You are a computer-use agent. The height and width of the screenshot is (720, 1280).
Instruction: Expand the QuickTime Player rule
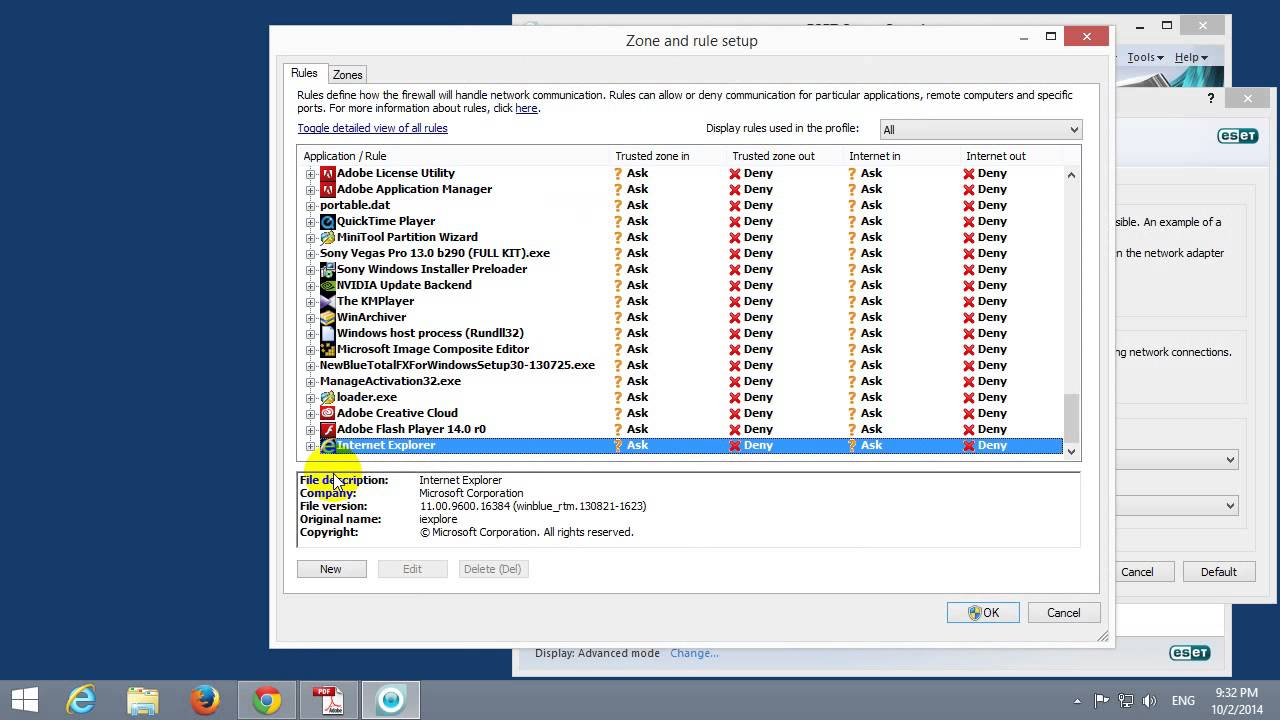pos(311,222)
